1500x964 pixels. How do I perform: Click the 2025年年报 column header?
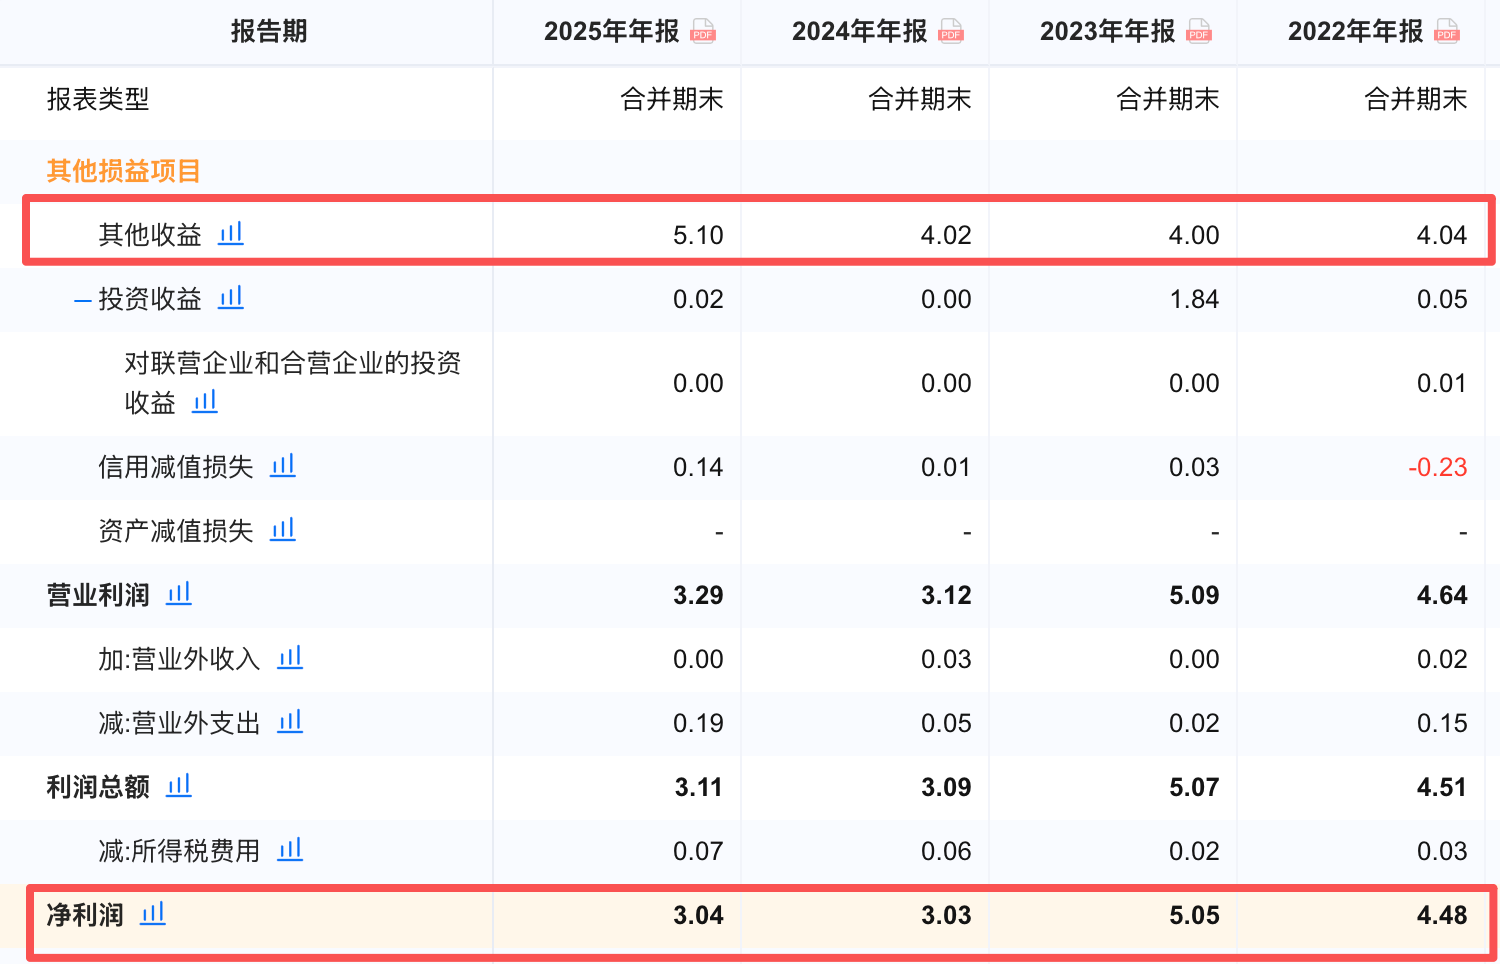[x=611, y=31]
